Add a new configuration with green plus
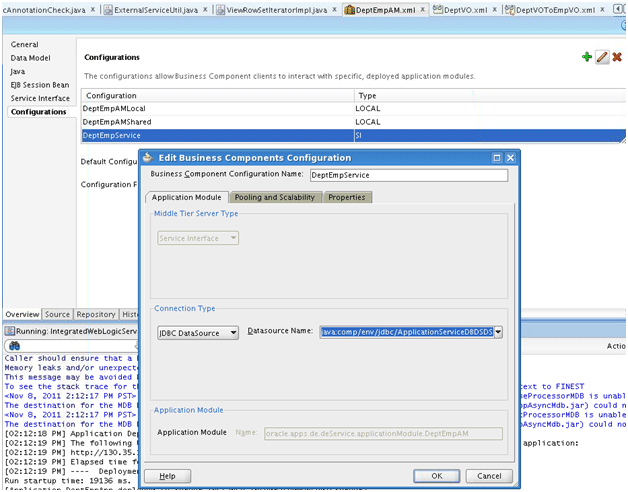This screenshot has height=492, width=628. point(587,57)
